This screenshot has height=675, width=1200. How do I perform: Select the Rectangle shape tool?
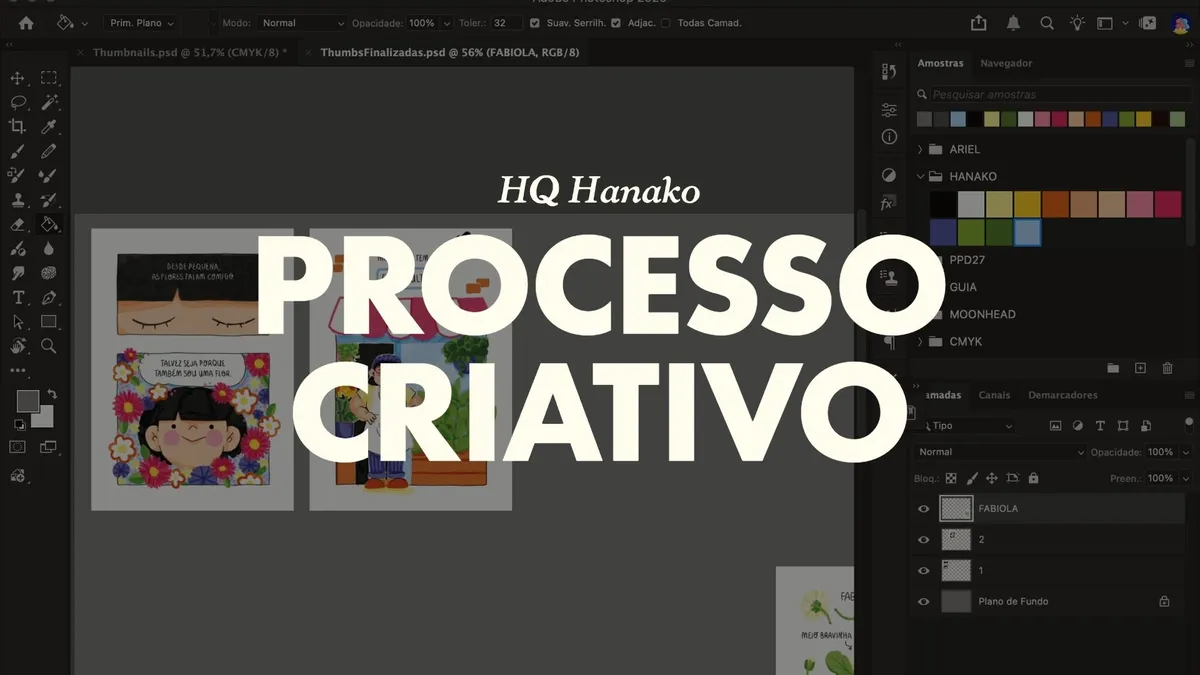pos(48,321)
